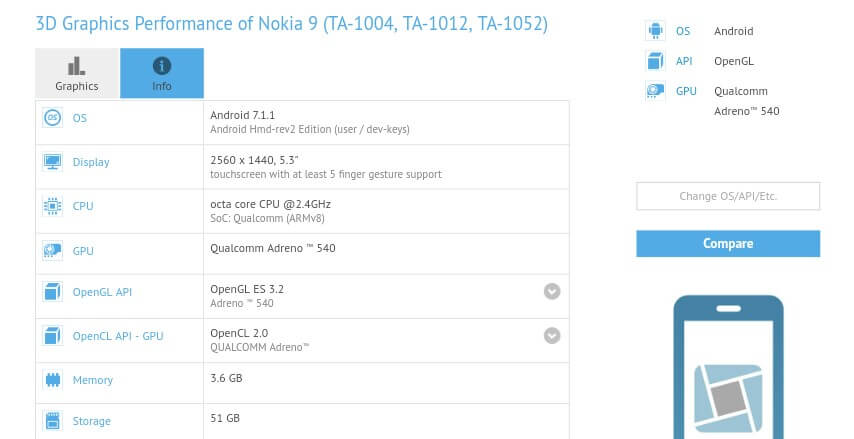Expand the OpenGL ES 3.2 details arrow

[552, 291]
